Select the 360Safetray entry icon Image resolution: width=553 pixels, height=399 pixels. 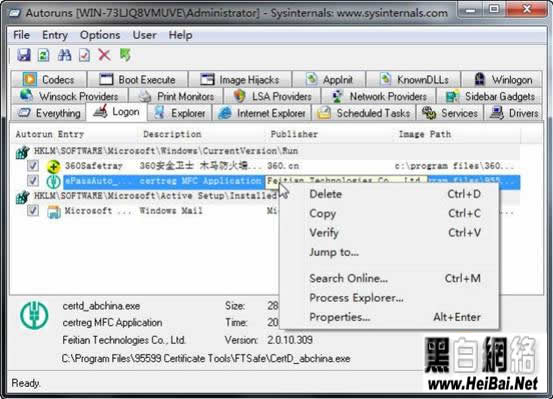coord(53,166)
